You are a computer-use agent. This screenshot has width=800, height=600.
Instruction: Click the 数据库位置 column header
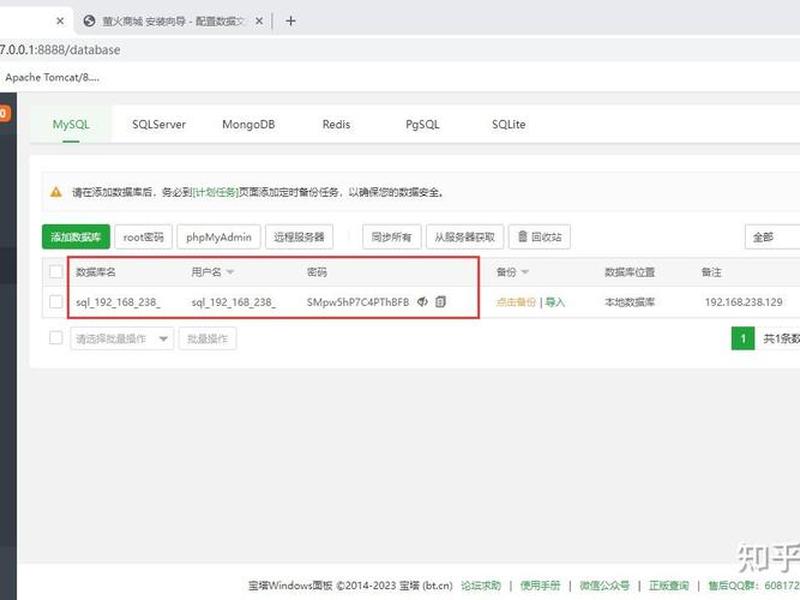tap(630, 272)
